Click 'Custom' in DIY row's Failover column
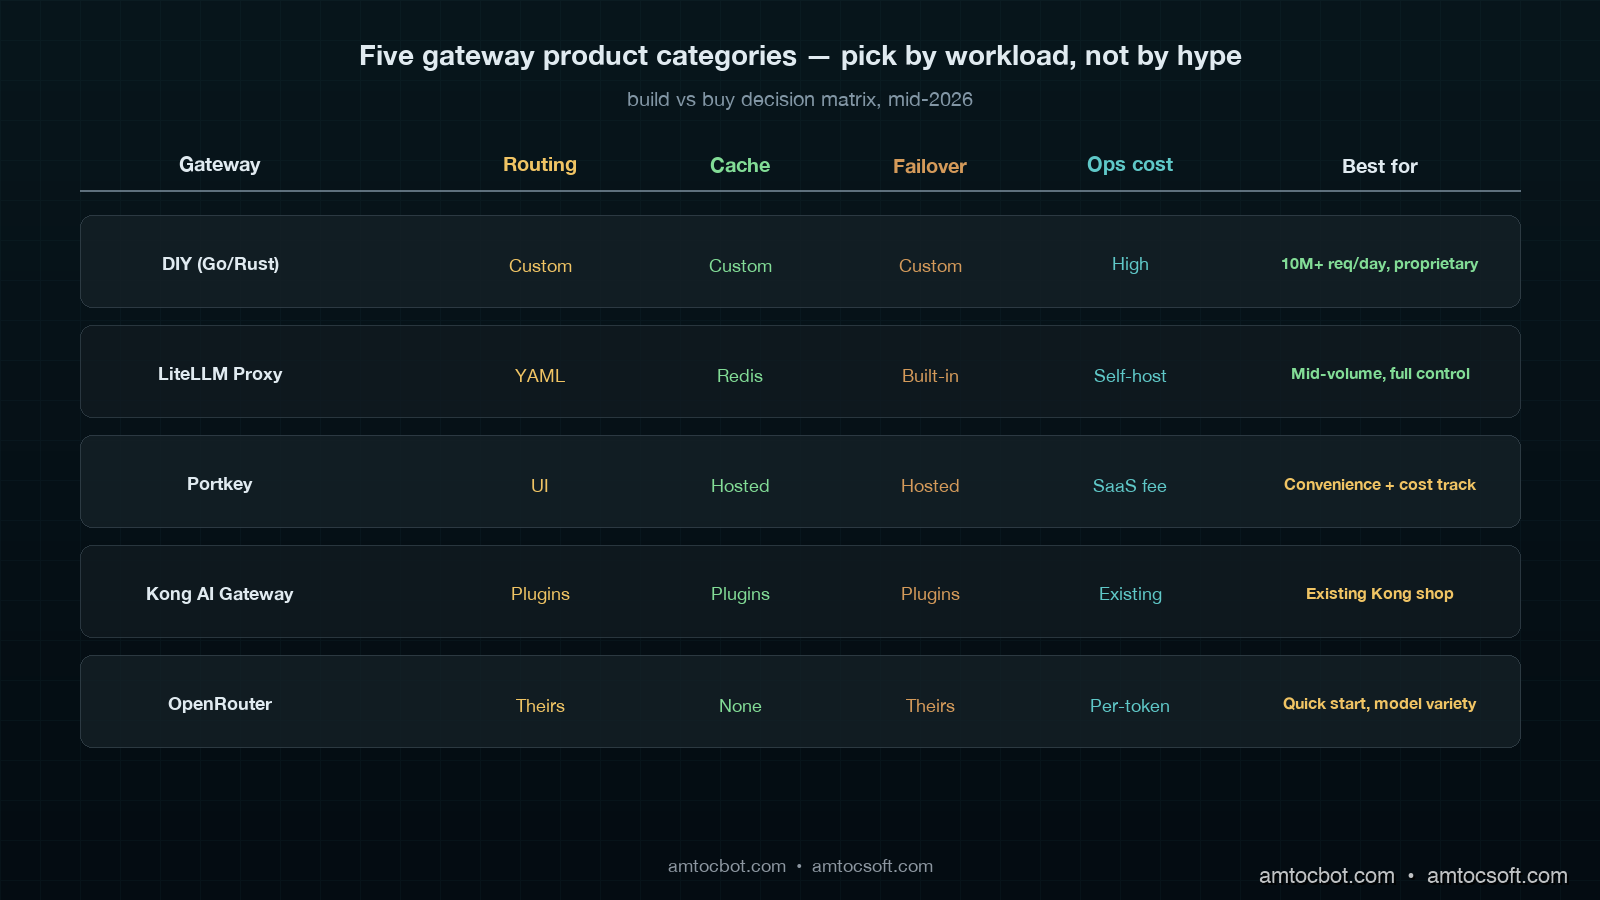 tap(930, 266)
